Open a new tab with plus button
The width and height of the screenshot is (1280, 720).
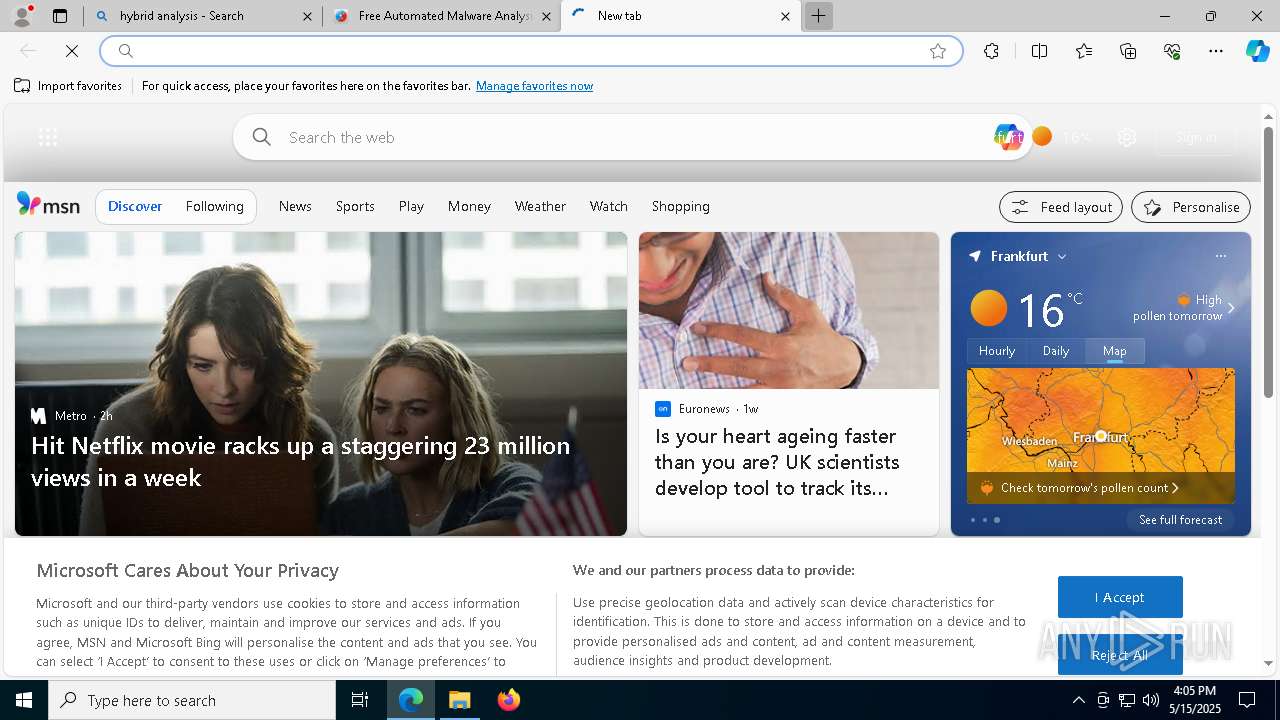(x=818, y=16)
